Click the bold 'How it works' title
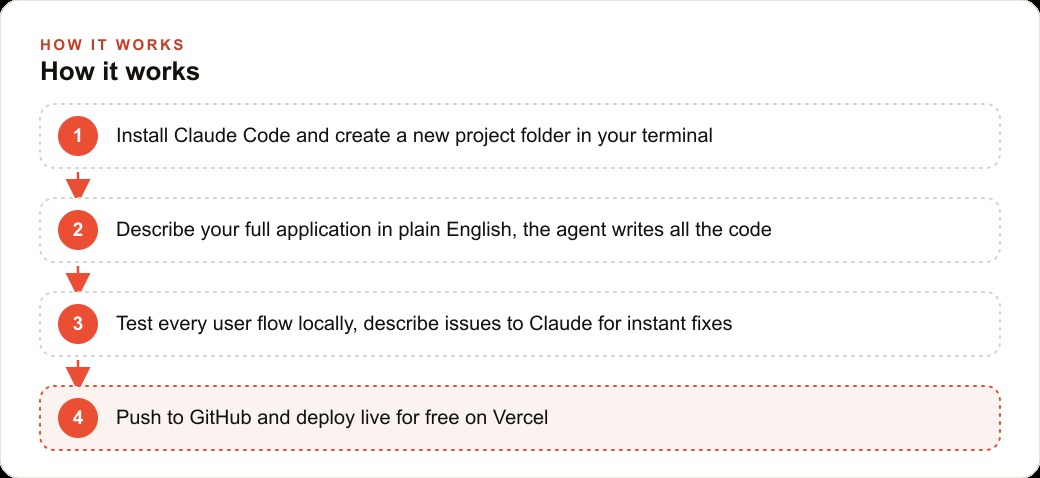Screen dimensions: 1040x478 tap(120, 71)
